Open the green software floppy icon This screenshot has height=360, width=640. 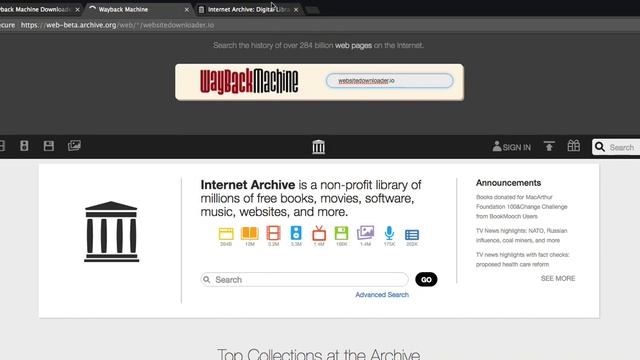[x=341, y=233]
